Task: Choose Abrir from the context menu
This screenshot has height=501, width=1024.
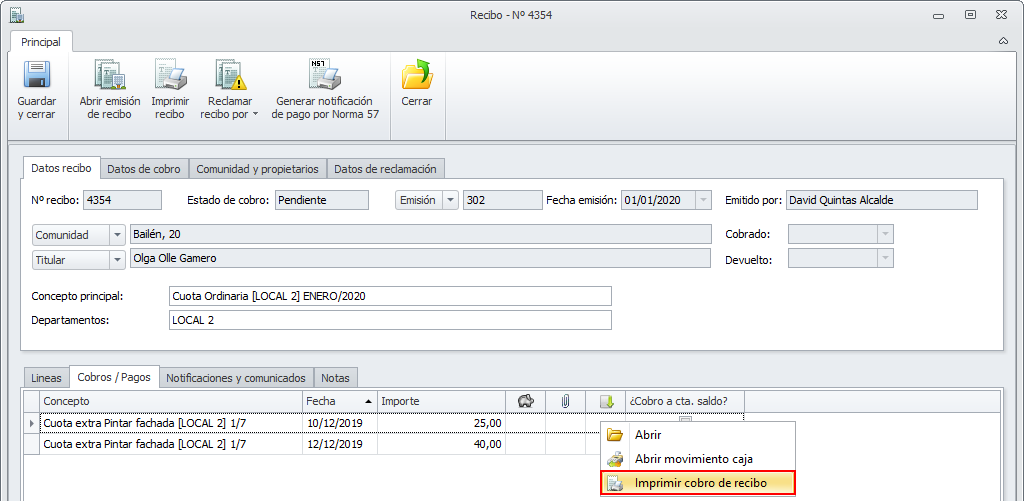Action: tap(697, 435)
